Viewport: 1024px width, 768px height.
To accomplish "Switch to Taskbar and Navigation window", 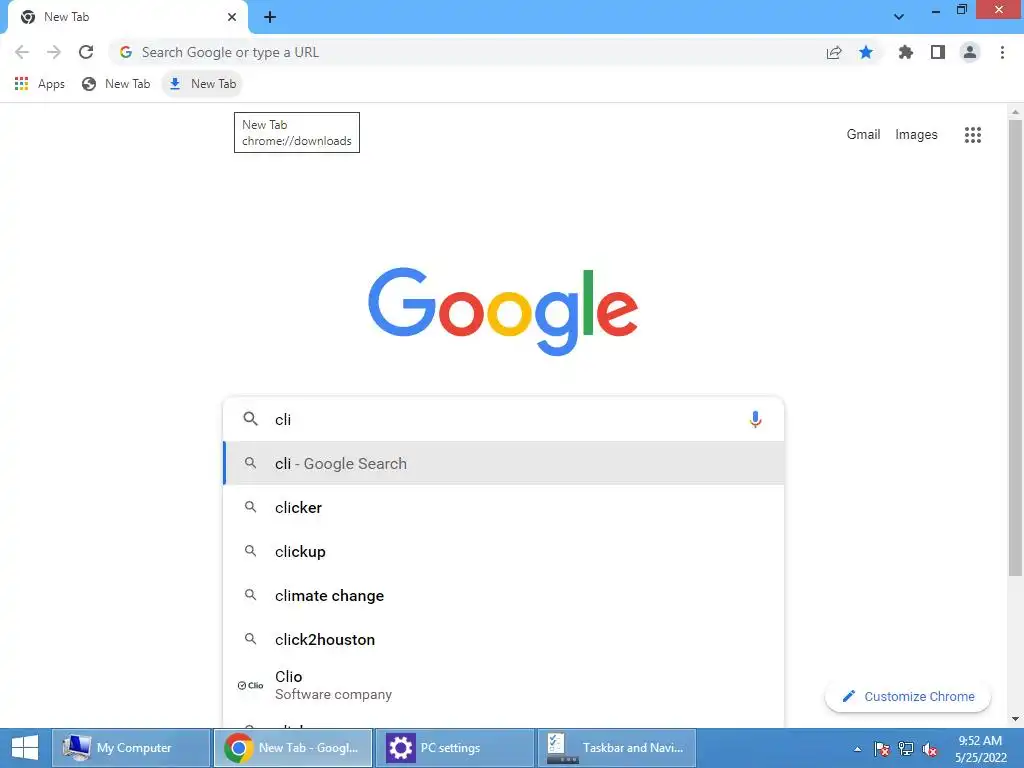I will click(x=617, y=748).
